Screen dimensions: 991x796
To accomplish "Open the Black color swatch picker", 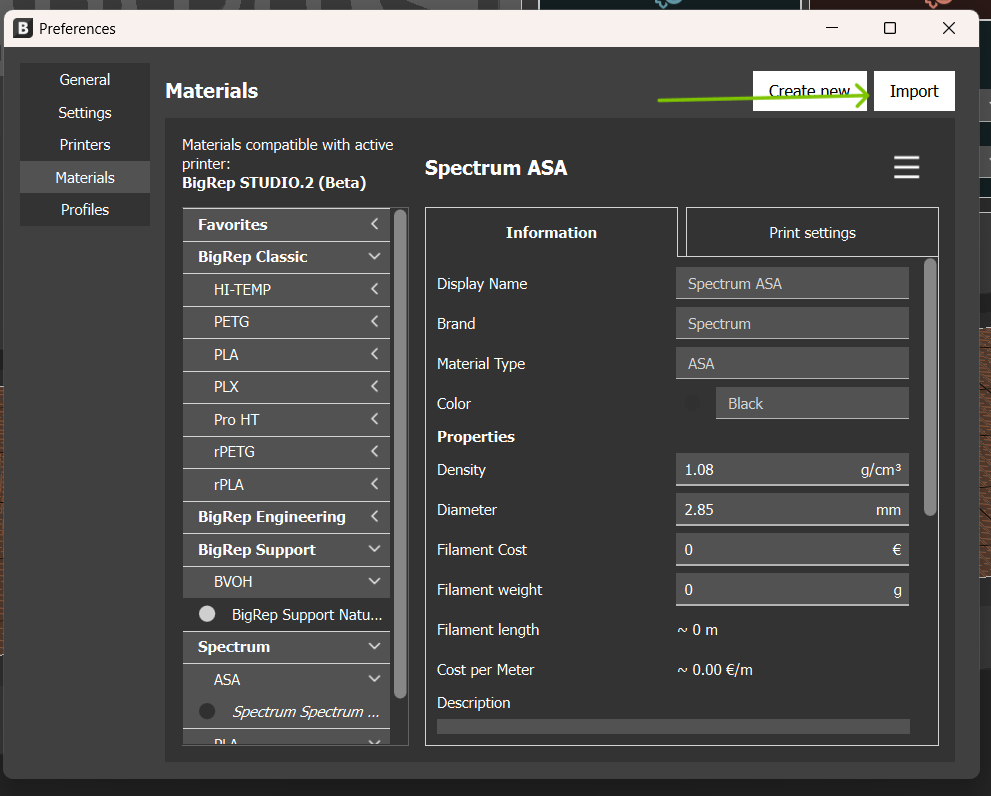I will [x=693, y=403].
